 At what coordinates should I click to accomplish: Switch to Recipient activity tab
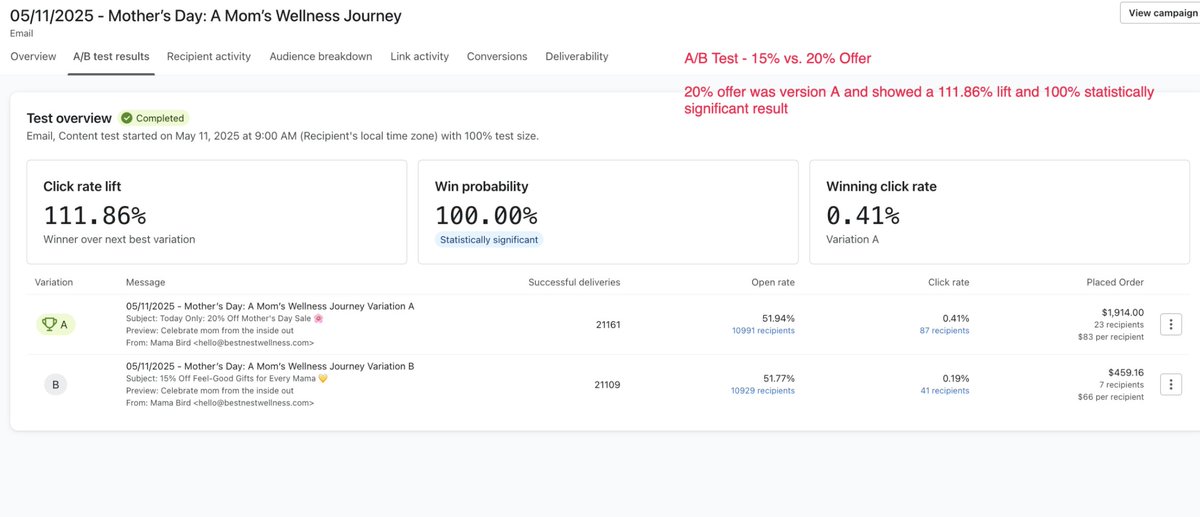209,57
